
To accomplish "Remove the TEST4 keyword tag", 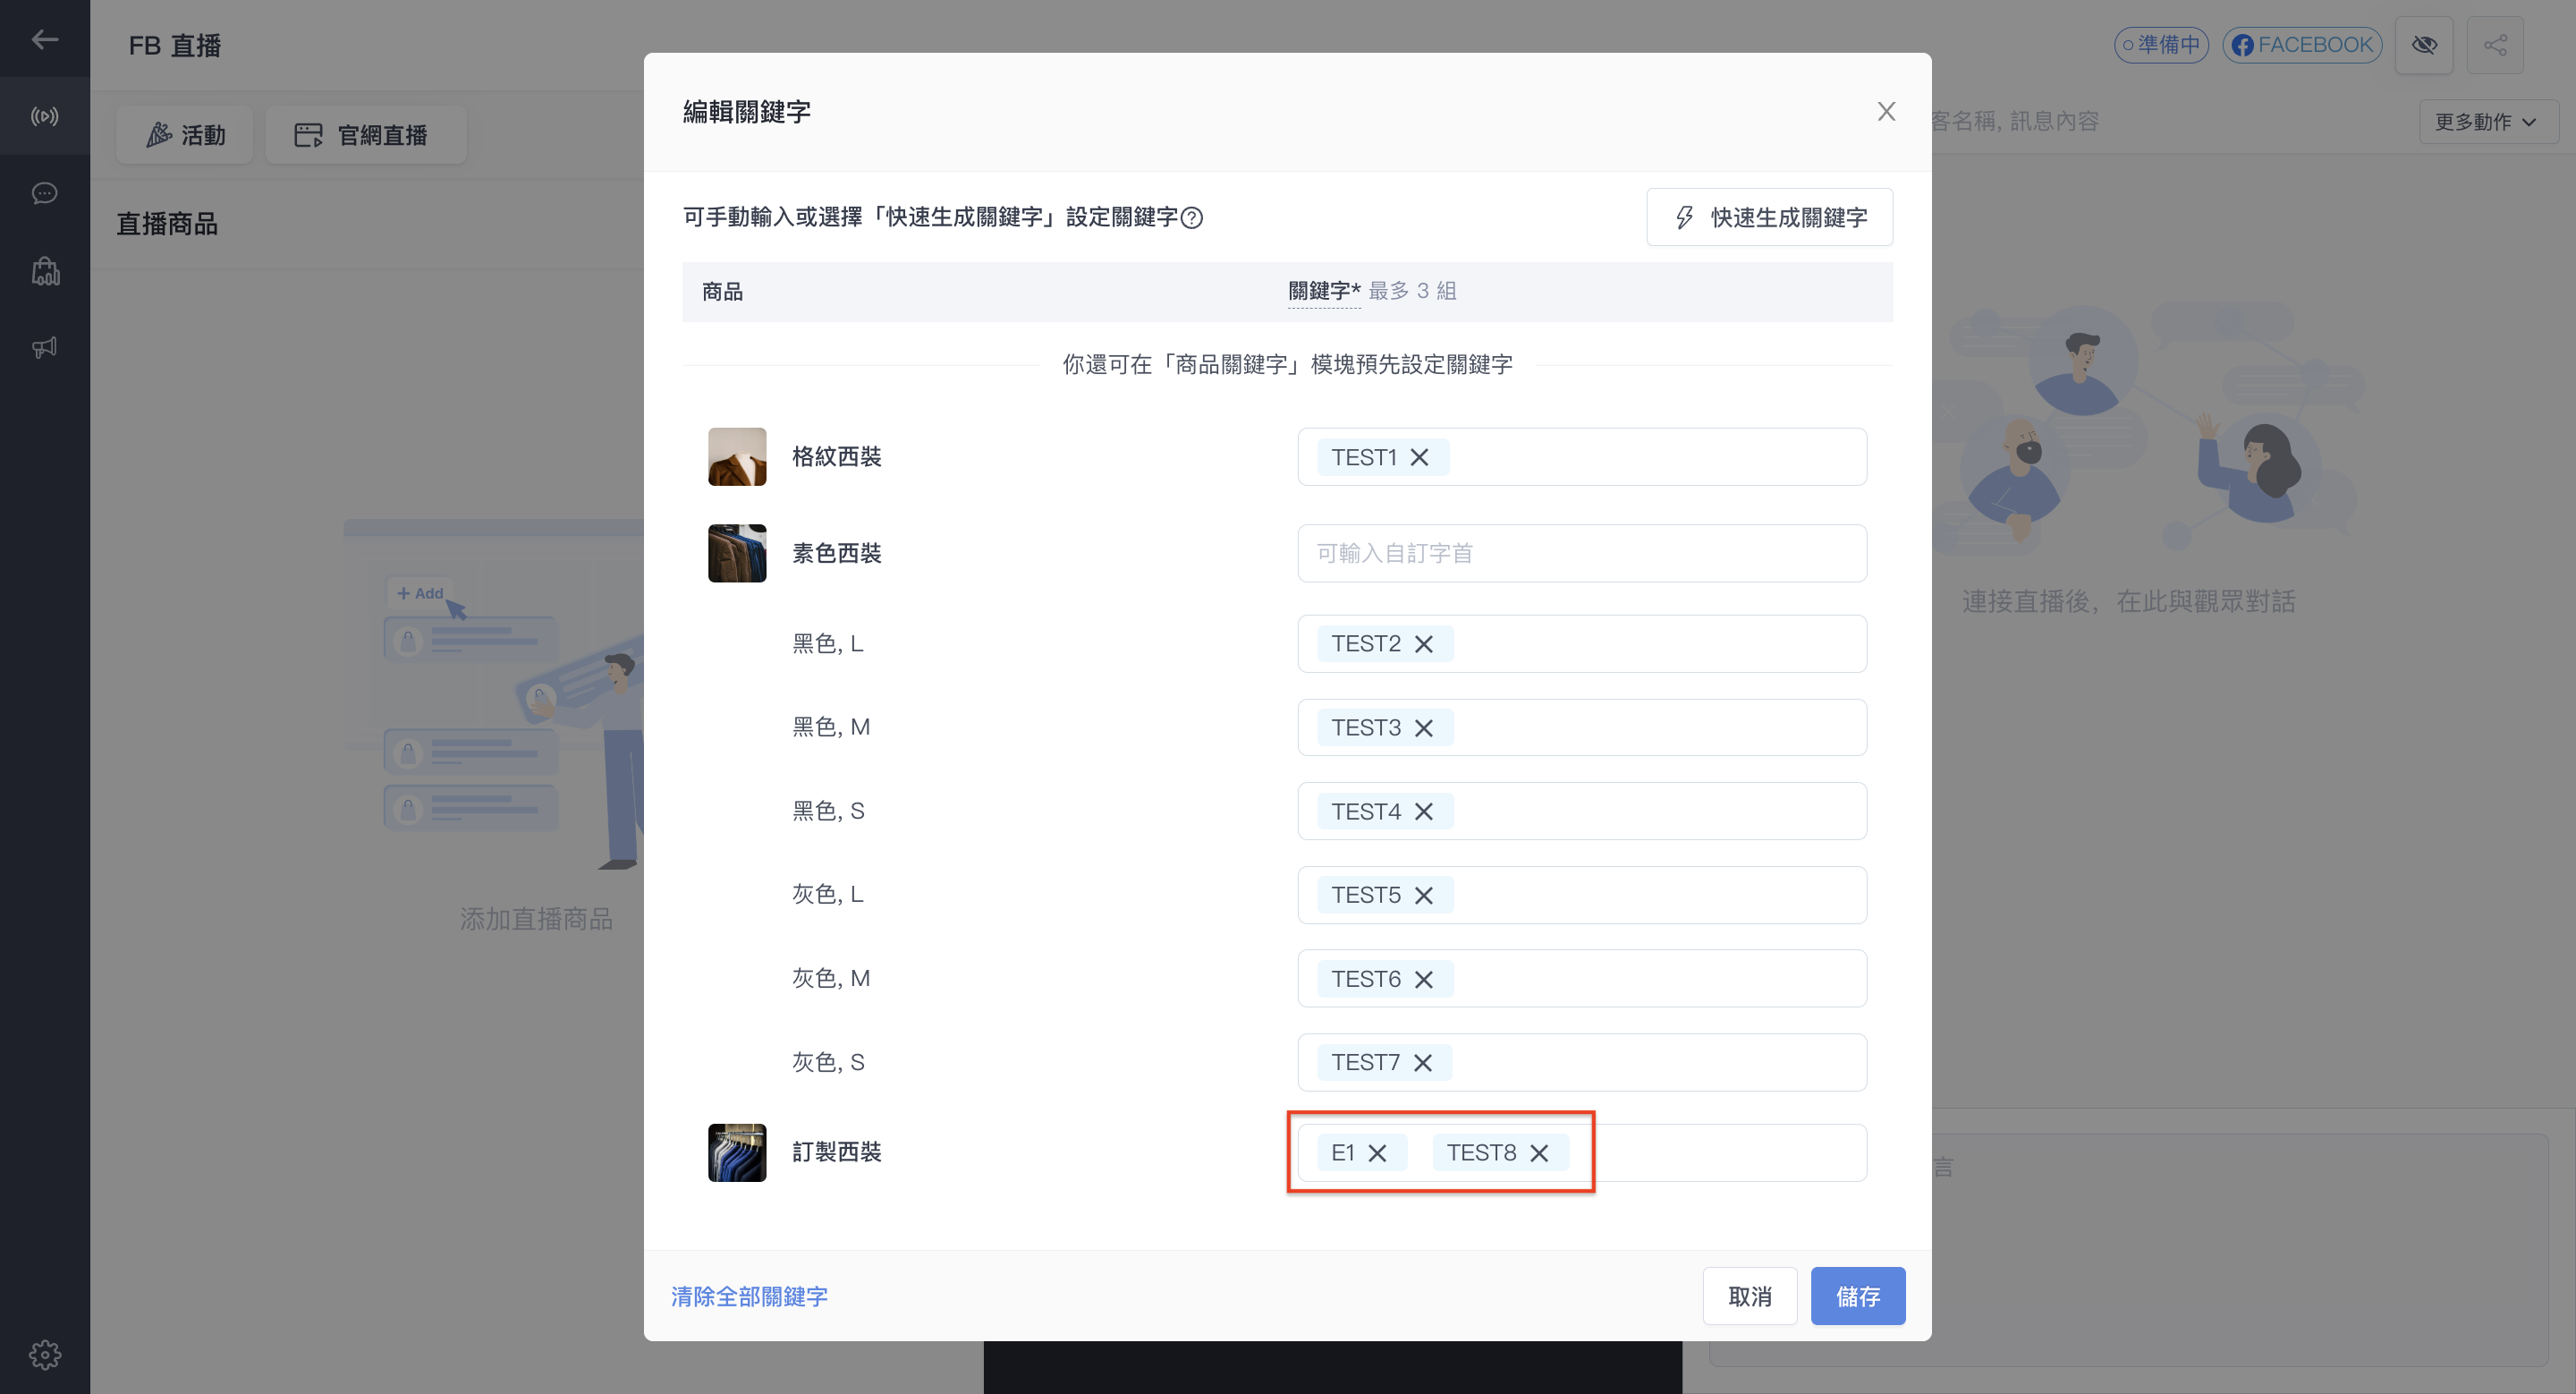I will click(1424, 811).
